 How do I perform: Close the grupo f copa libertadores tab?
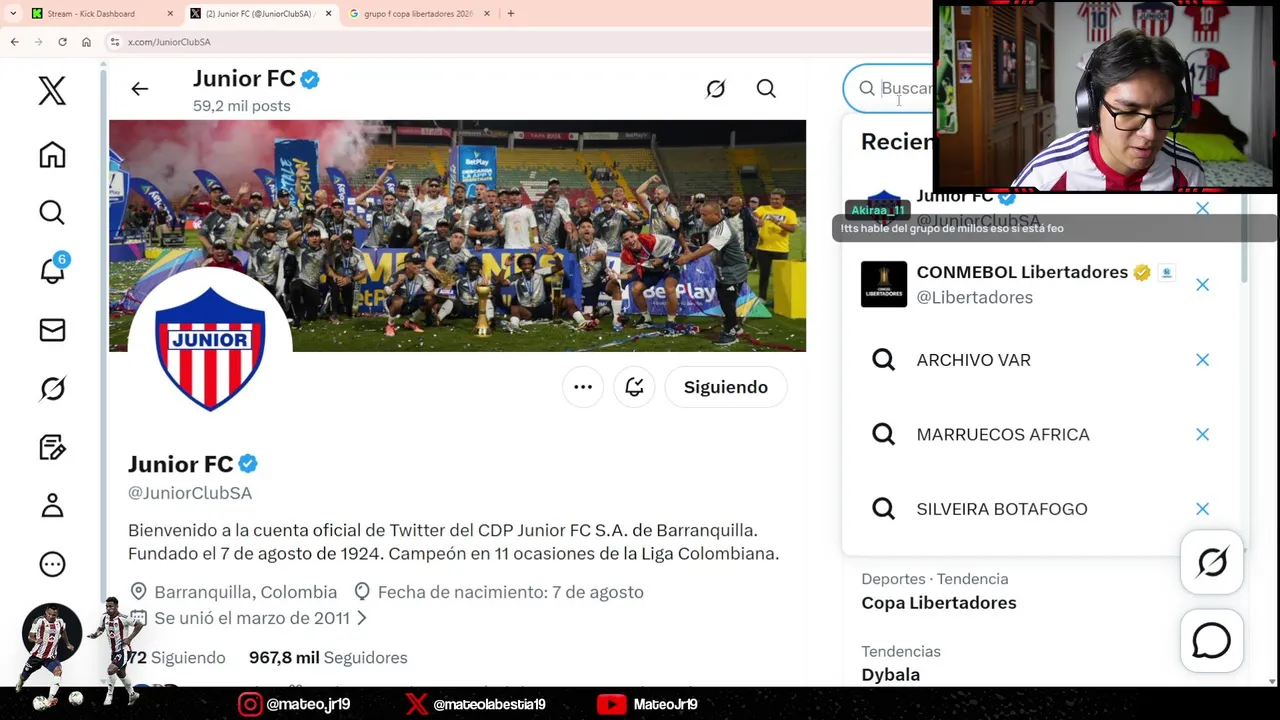(x=487, y=14)
